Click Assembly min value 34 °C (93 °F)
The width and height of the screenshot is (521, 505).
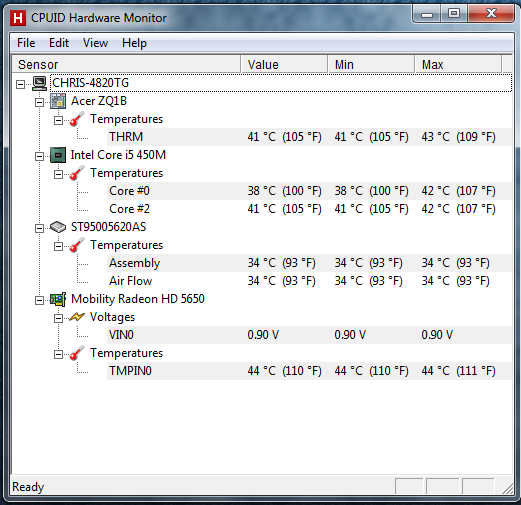[368, 263]
